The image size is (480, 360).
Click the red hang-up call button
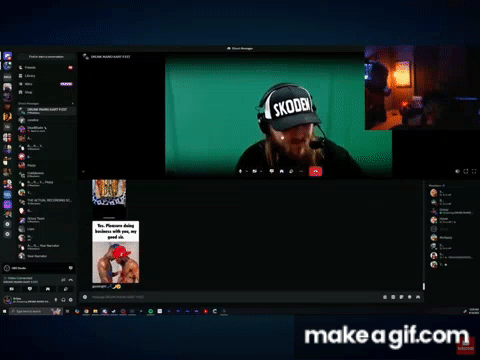coord(315,171)
